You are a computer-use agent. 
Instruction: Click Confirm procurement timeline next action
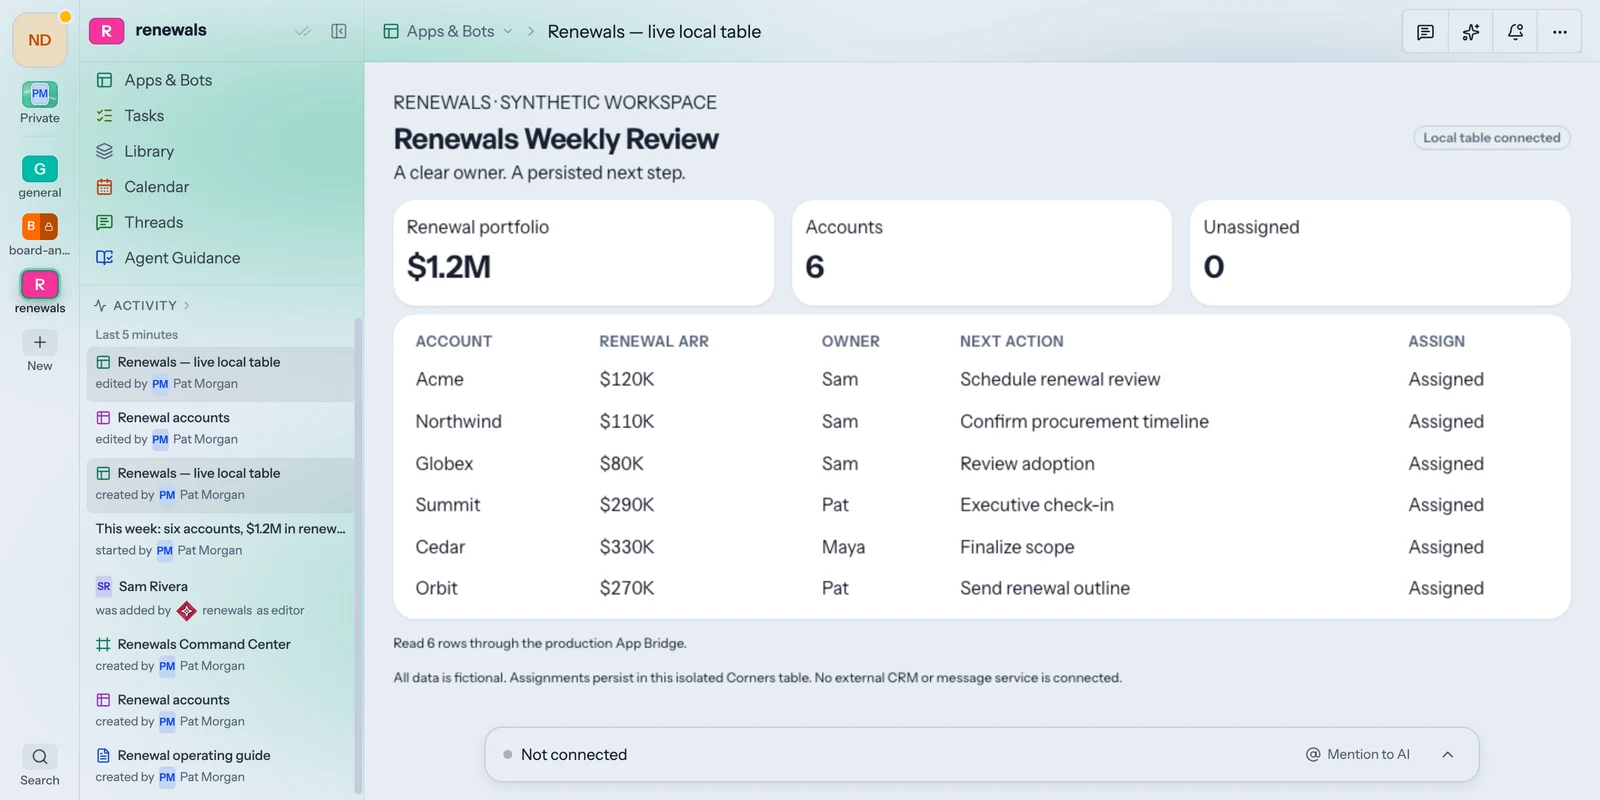point(1084,422)
